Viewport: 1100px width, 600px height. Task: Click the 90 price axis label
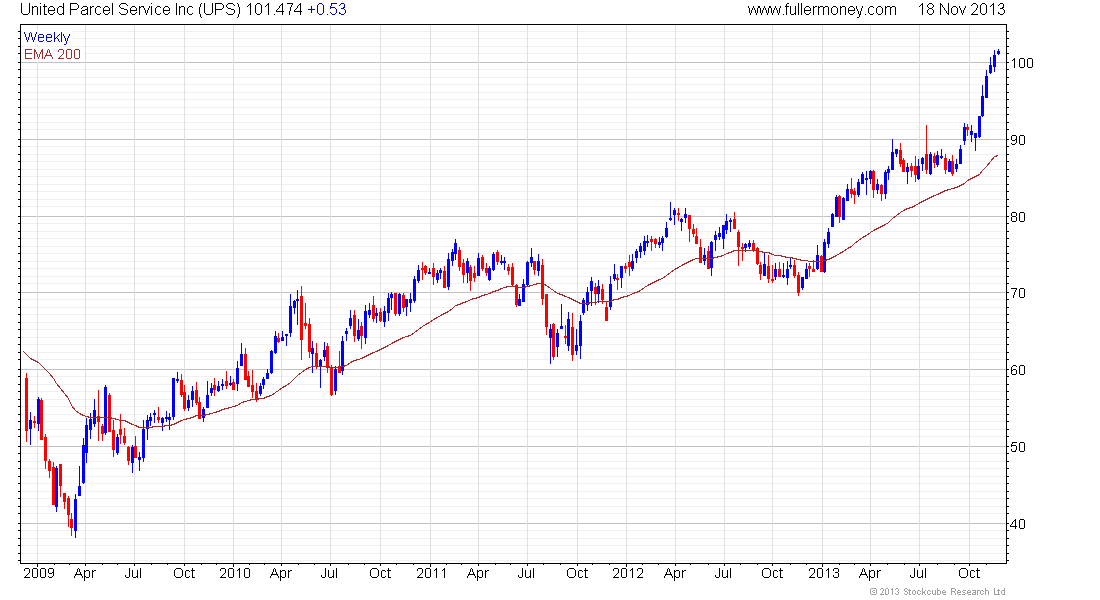1017,140
